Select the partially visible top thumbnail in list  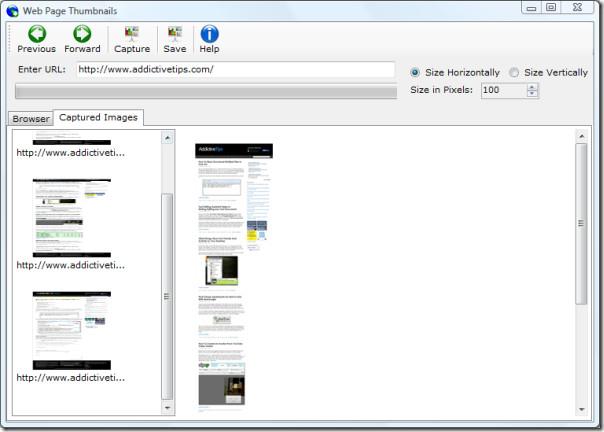[72, 138]
